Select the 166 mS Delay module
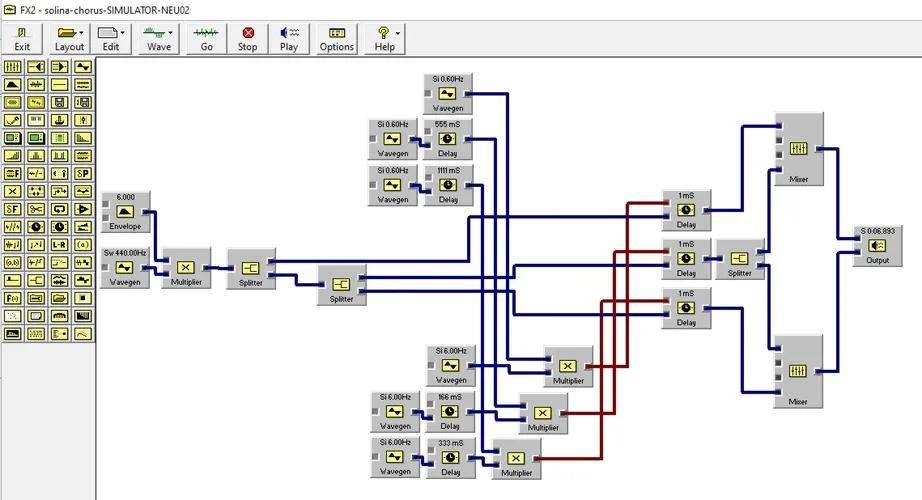 [x=450, y=412]
